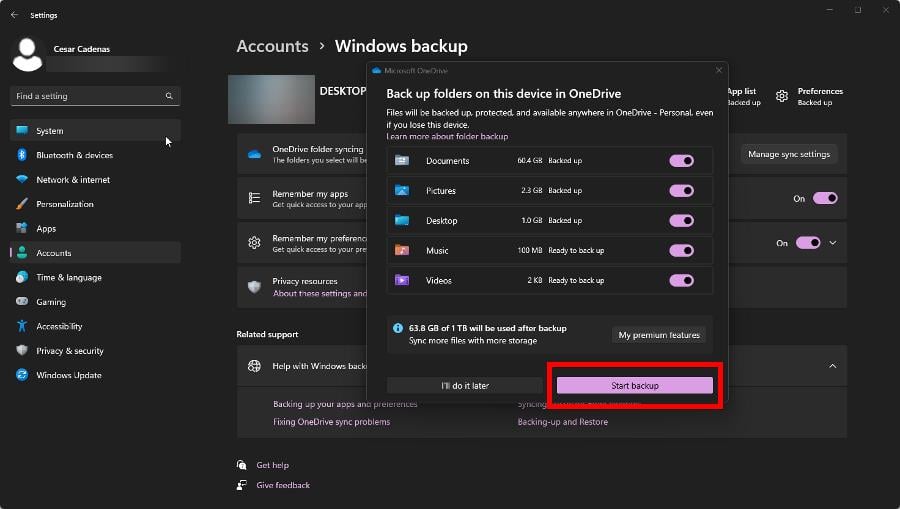Open Learn more about folder backup link

tap(447, 136)
